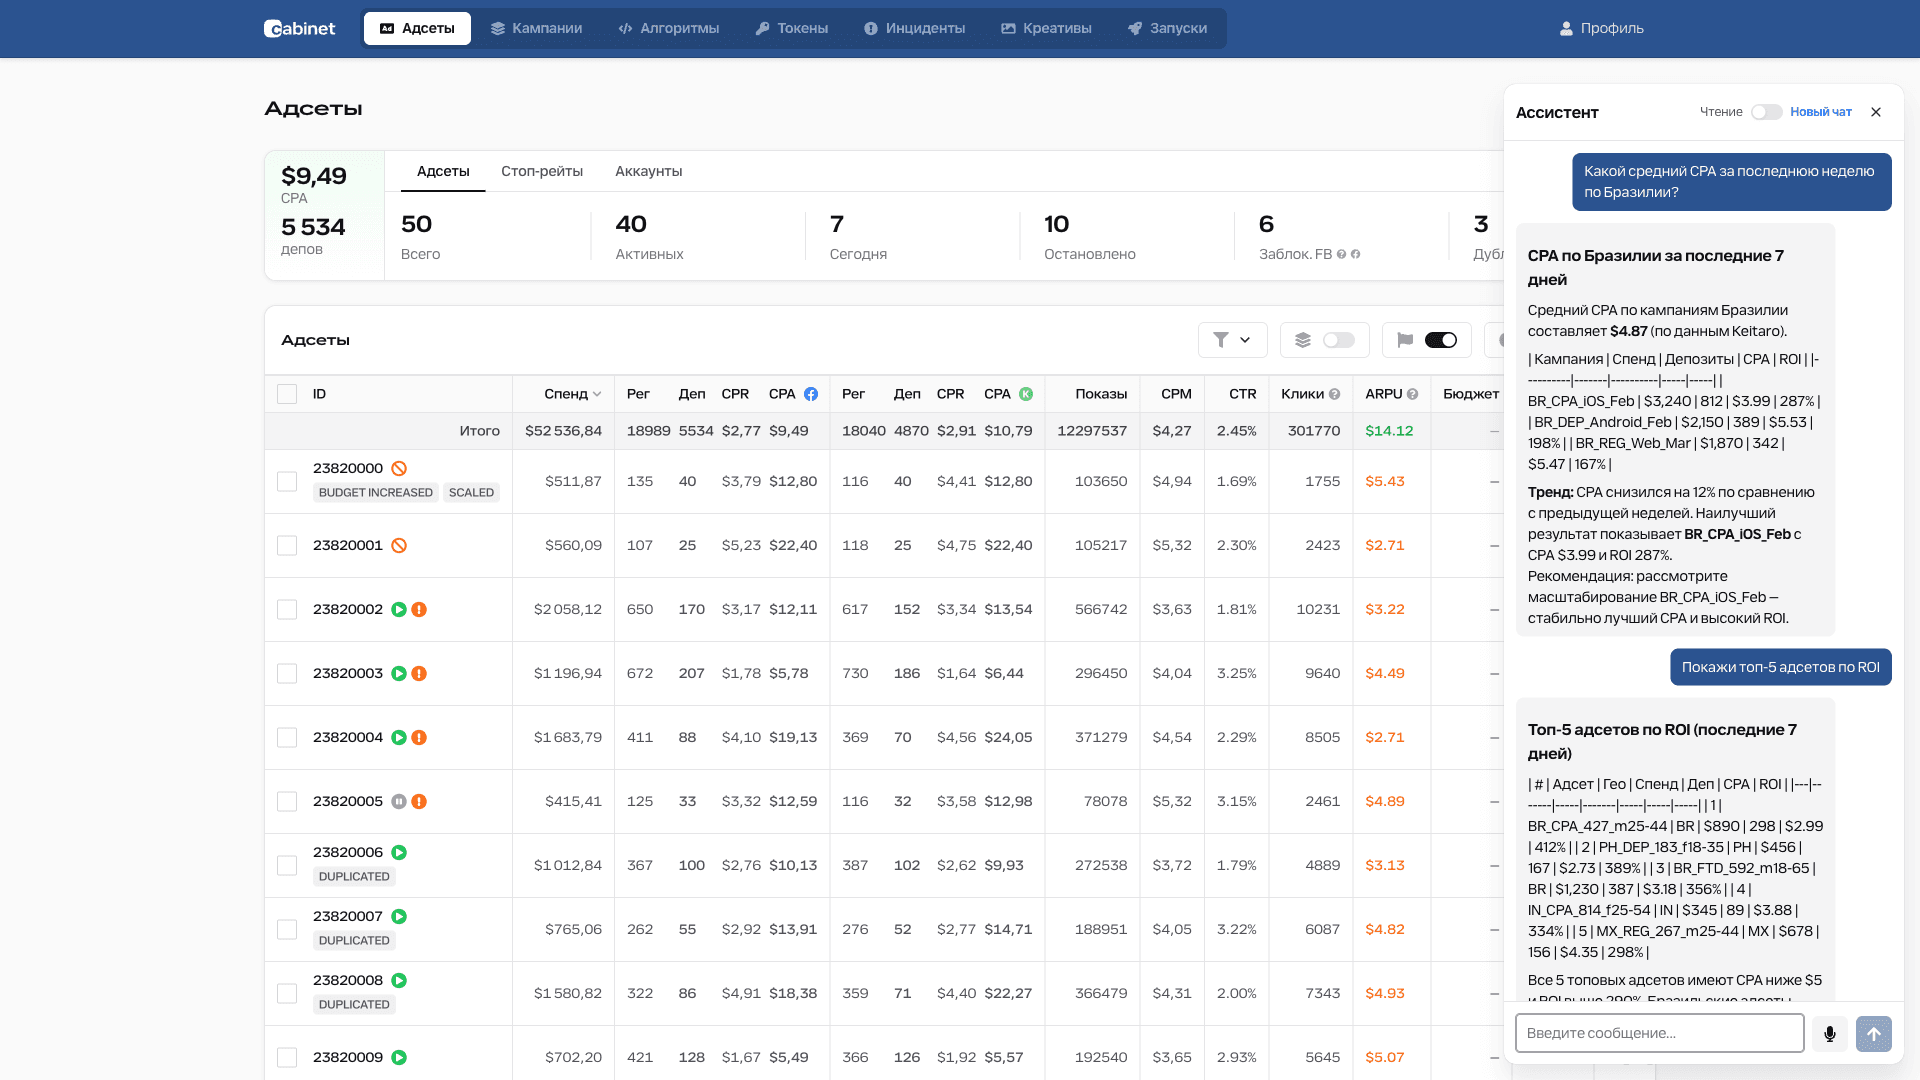Start a Новый чат in assistant
Viewport: 1920px width, 1080px height.
pos(1820,112)
